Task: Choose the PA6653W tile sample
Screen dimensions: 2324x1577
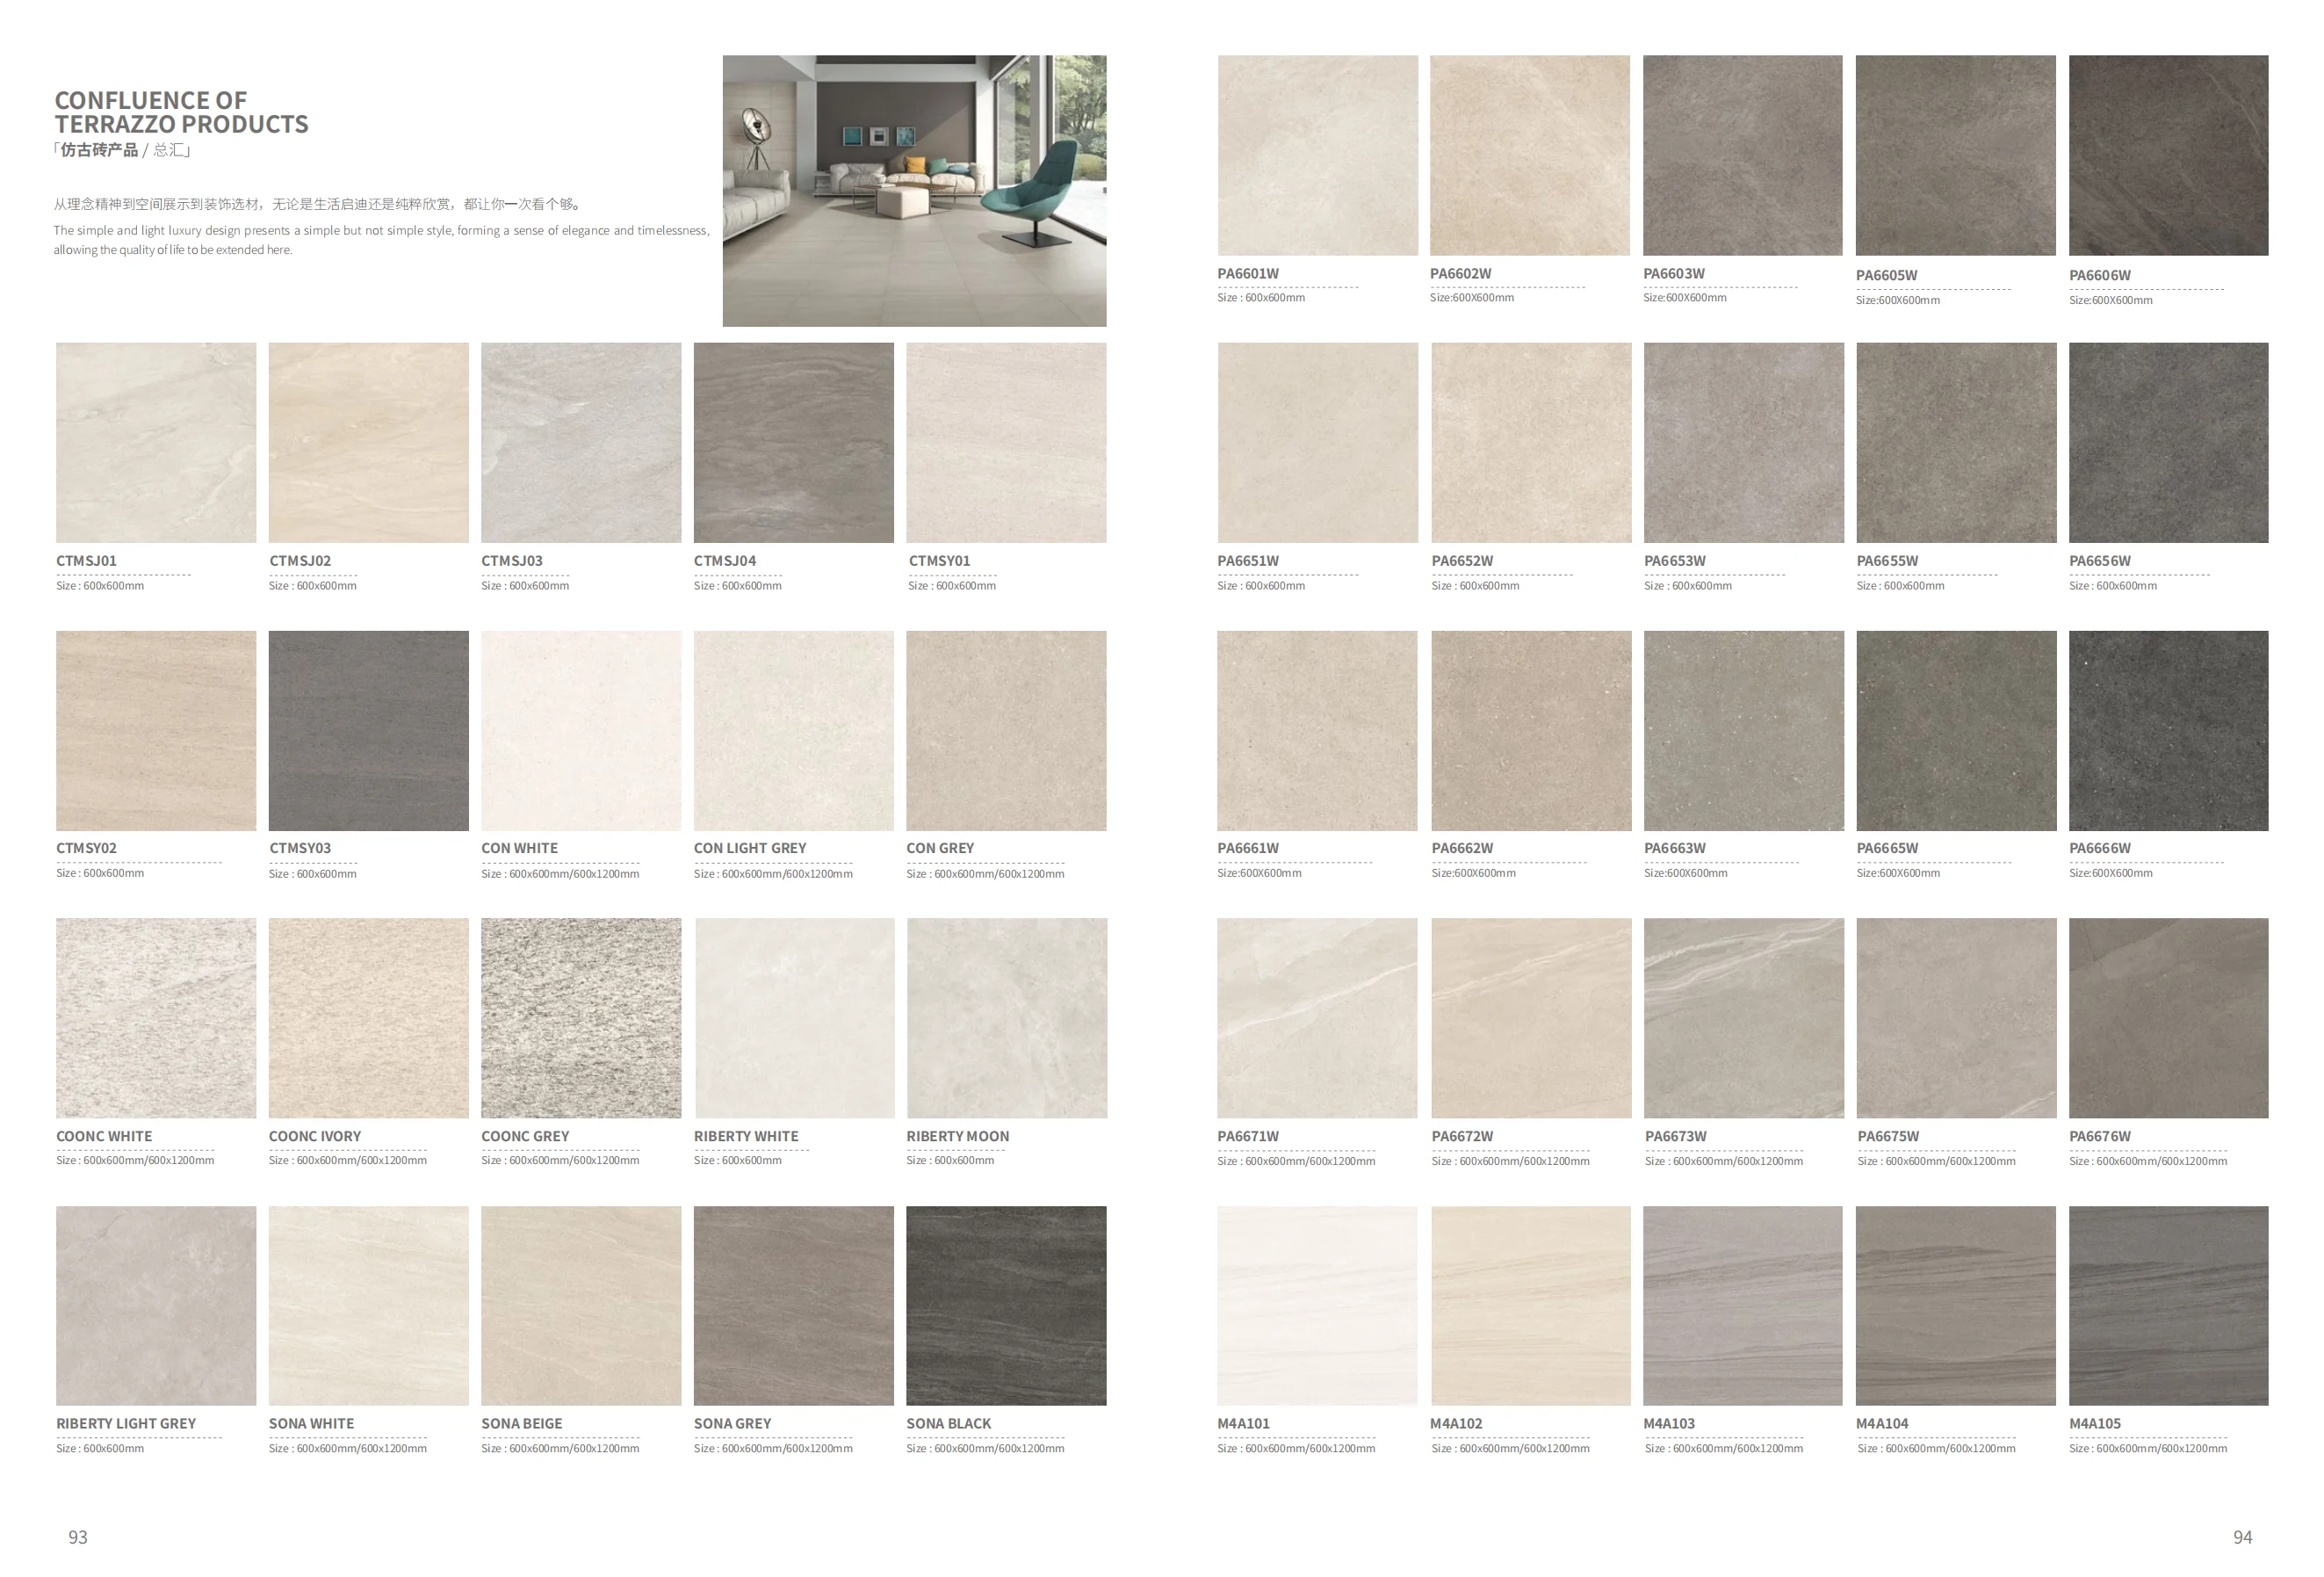Action: (1743, 442)
